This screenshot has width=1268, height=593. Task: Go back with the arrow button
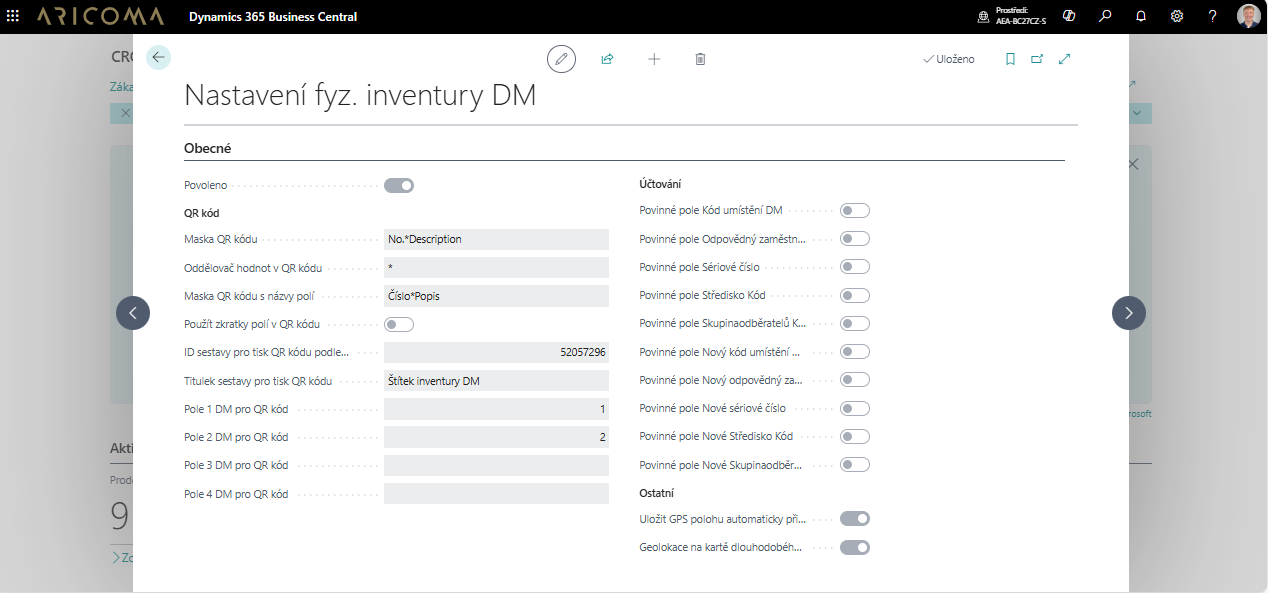(x=158, y=57)
